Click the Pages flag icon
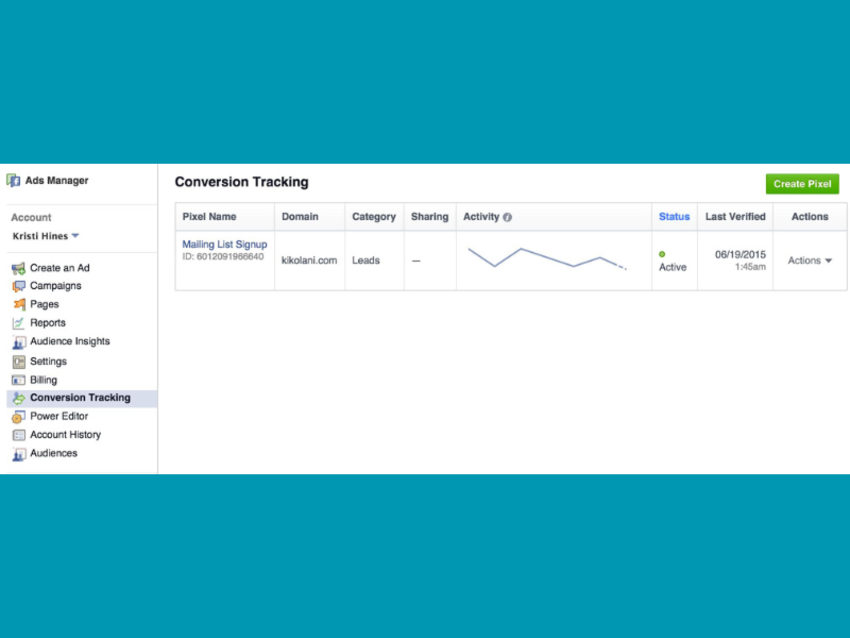 tap(18, 305)
